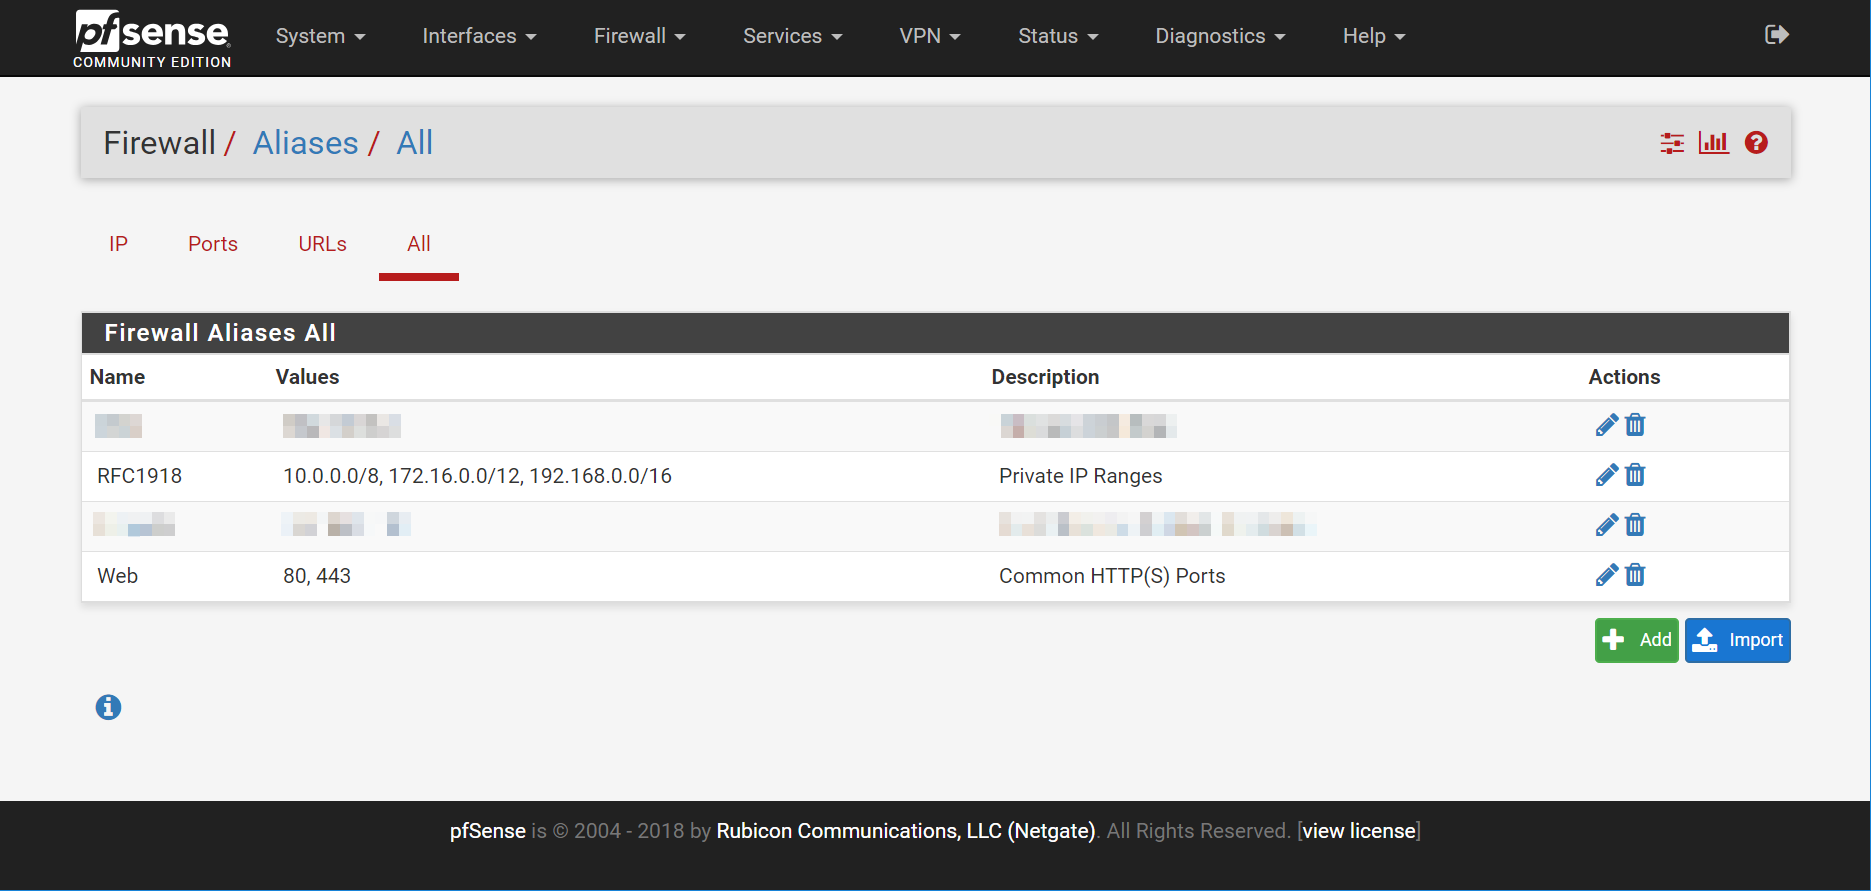The height and width of the screenshot is (891, 1871).
Task: Click the blue info icon below the table
Action: (x=108, y=707)
